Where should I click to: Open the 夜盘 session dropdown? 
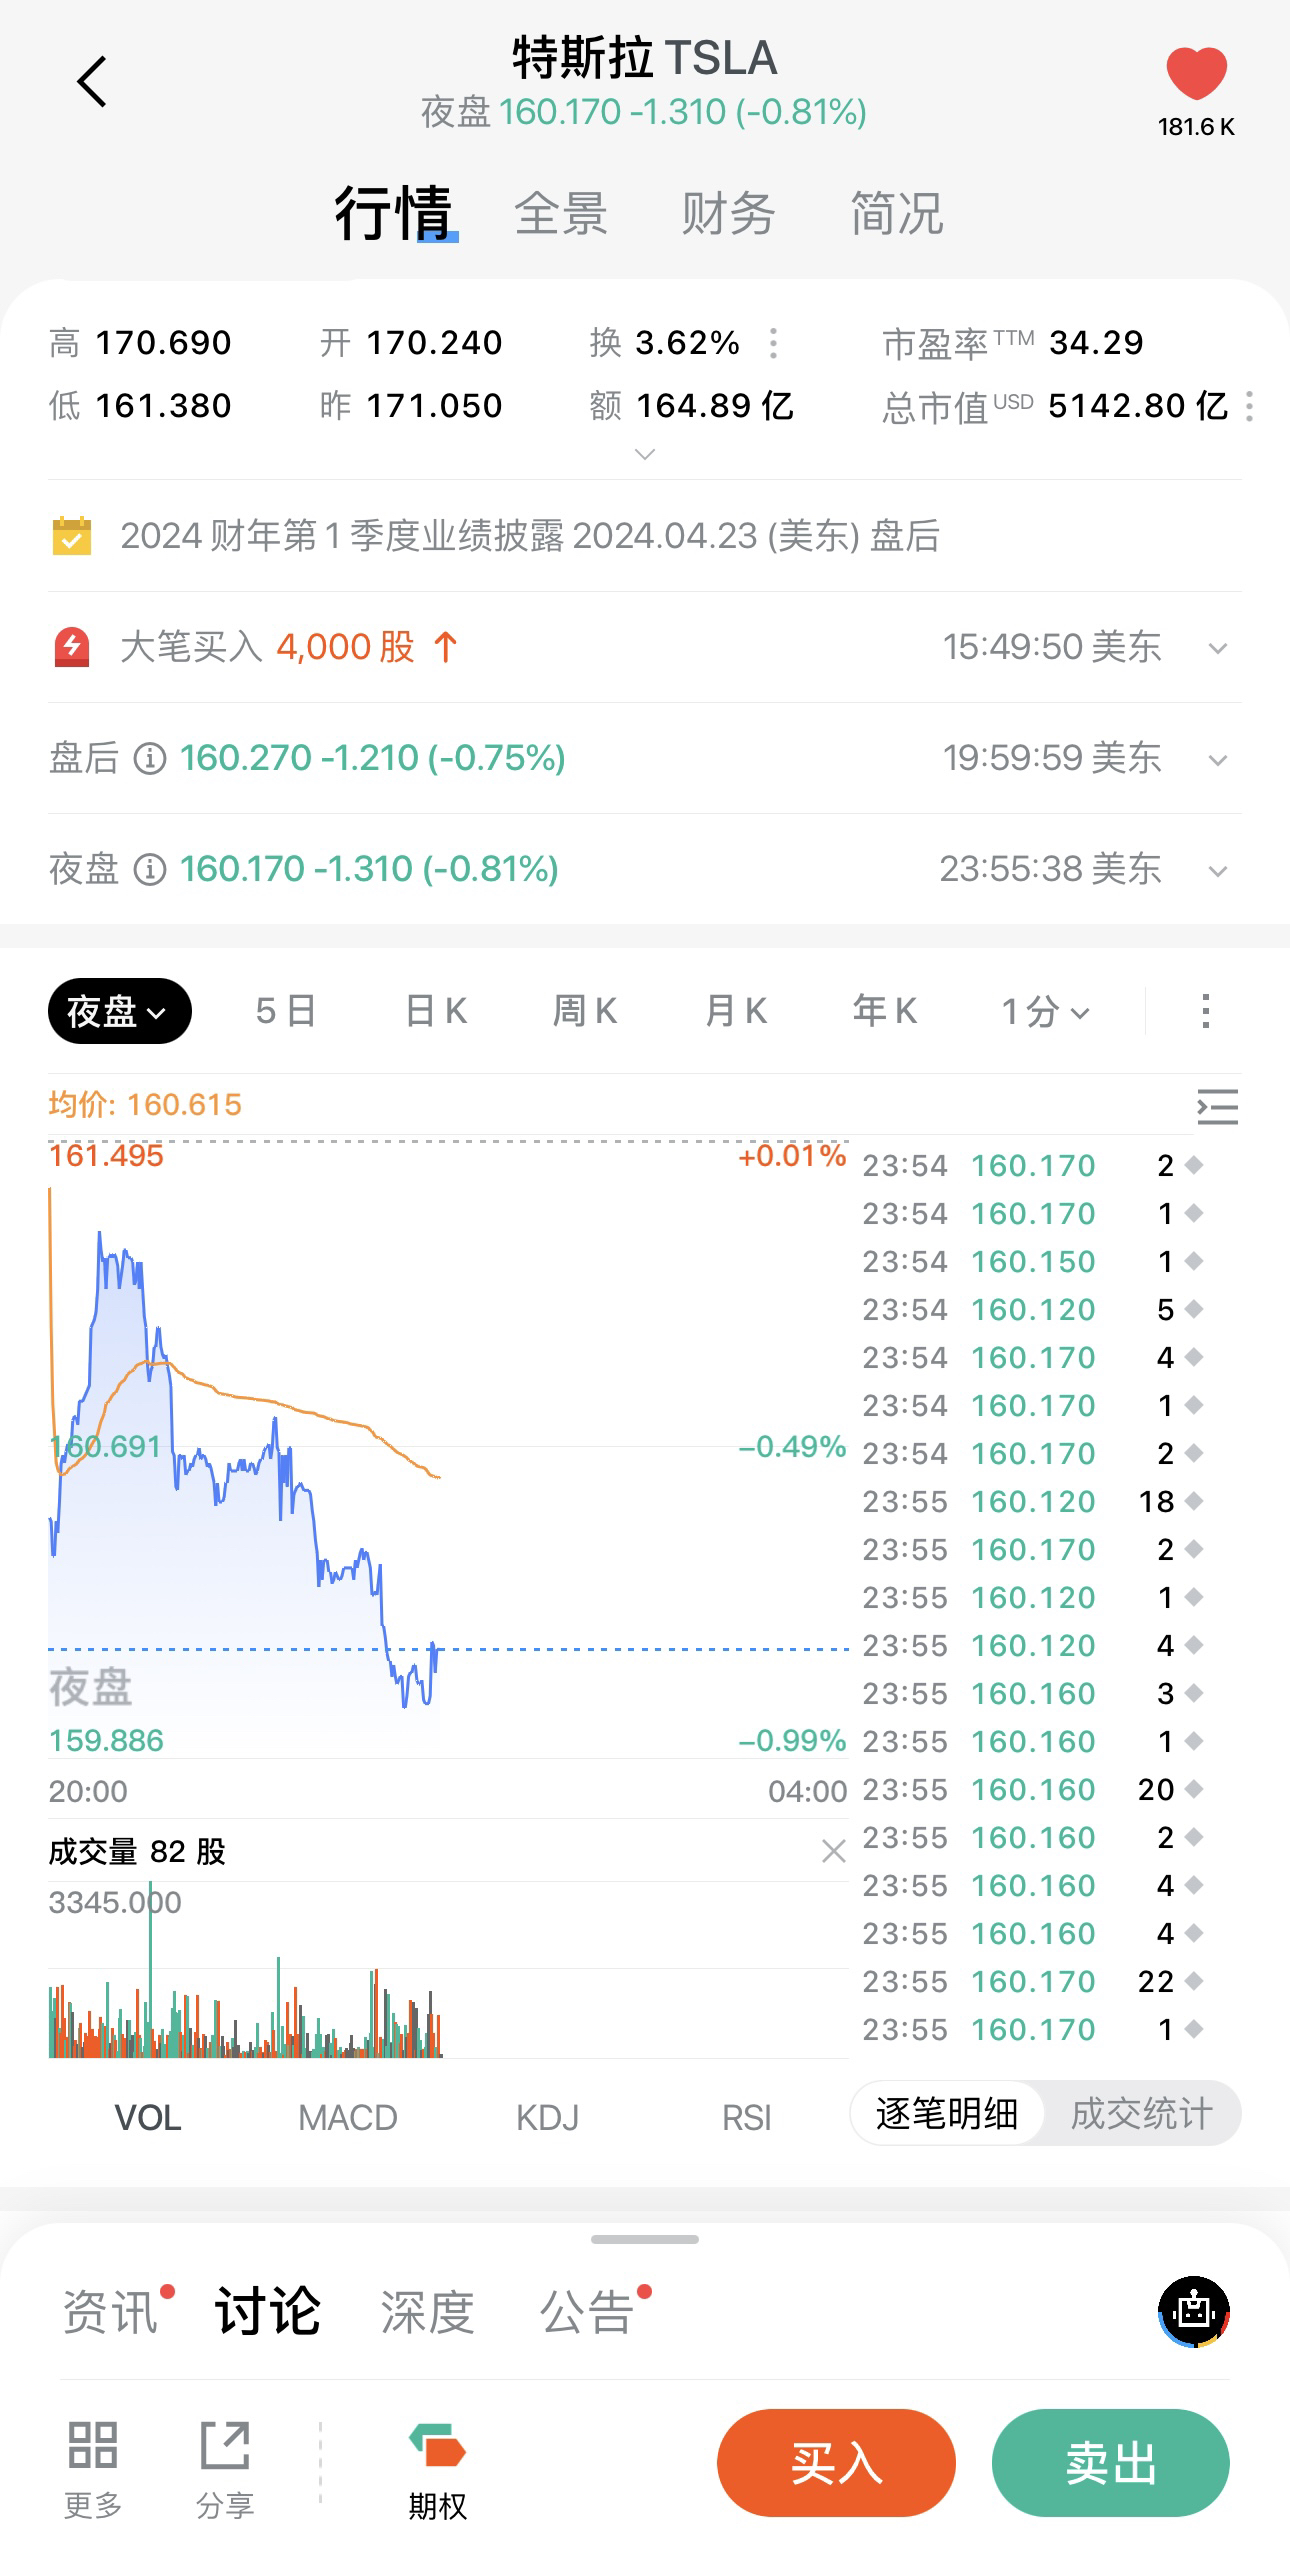(x=119, y=1011)
